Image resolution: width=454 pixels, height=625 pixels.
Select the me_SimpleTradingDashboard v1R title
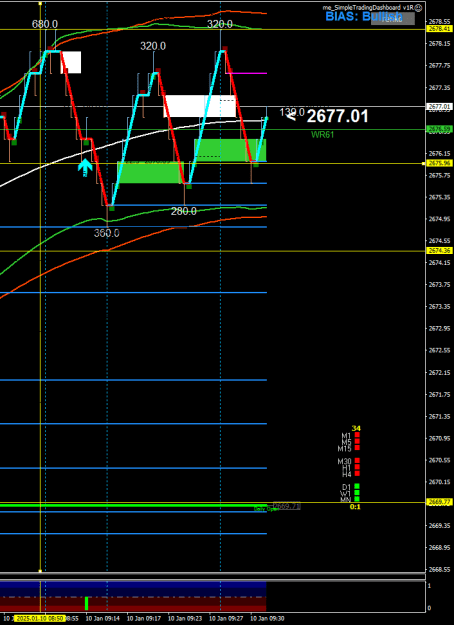[368, 7]
